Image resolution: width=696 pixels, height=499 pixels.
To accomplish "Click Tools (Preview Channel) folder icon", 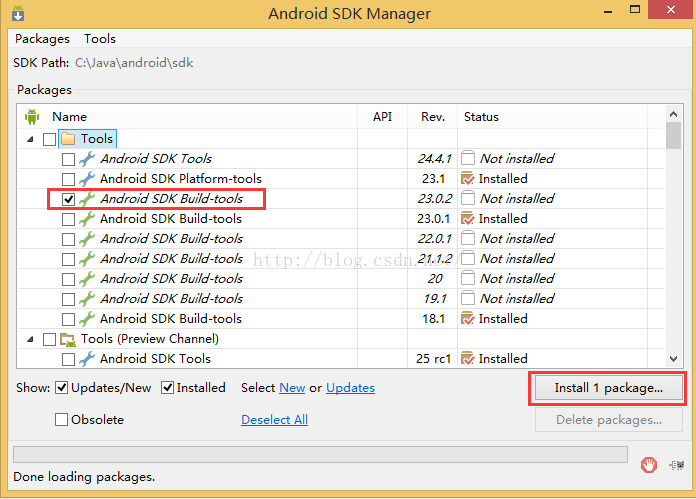I will 68,340.
